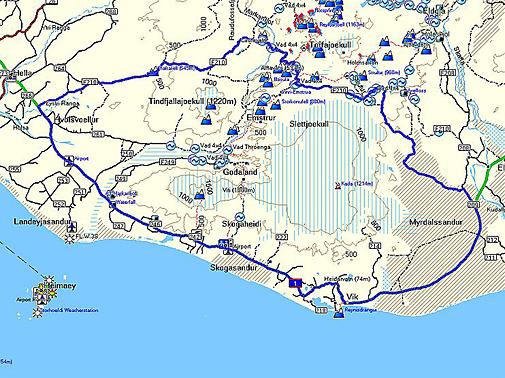
Task: Select the ford icon above Skogaheidi
Action: click(x=239, y=217)
